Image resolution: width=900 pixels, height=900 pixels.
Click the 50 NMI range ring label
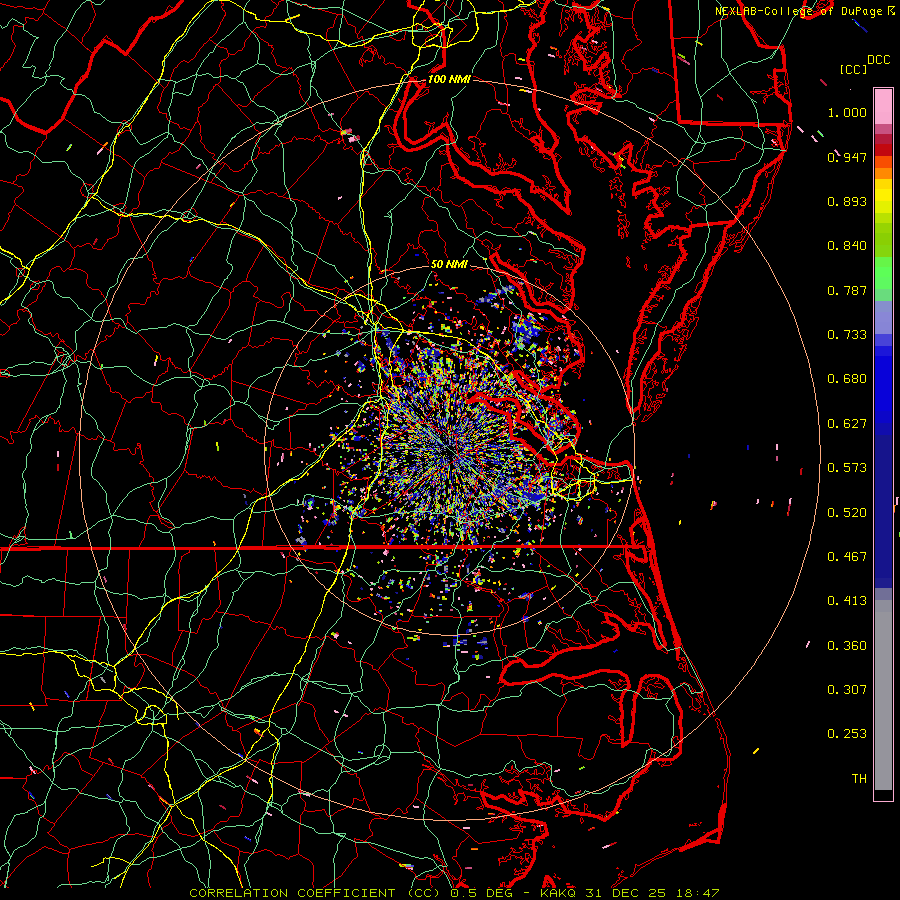point(449,264)
